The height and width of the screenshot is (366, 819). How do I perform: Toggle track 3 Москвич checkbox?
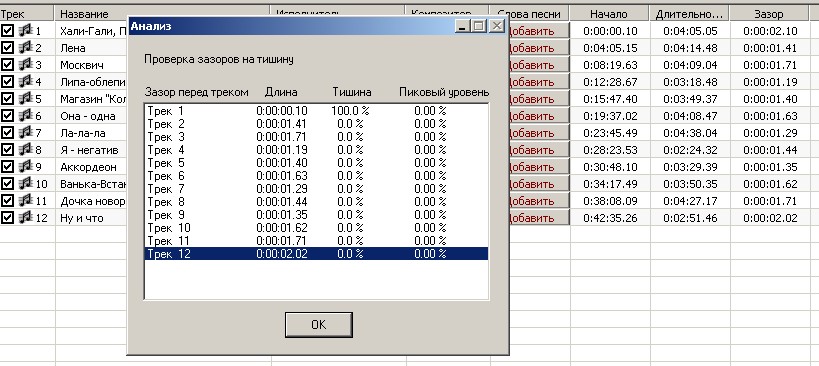tap(7, 65)
